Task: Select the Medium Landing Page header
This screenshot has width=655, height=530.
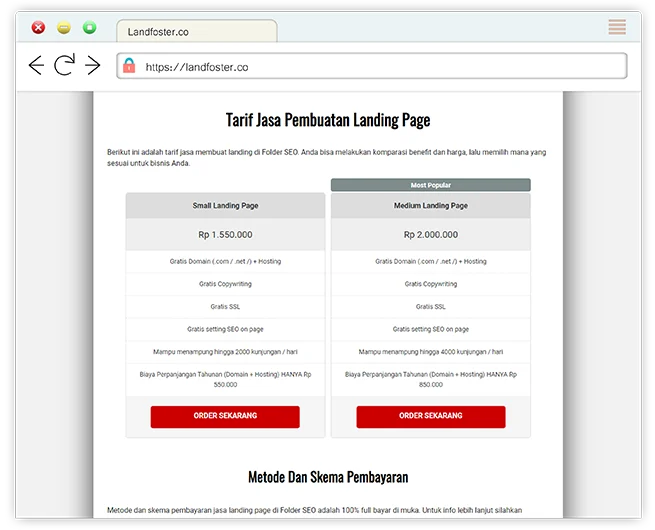Action: [430, 206]
